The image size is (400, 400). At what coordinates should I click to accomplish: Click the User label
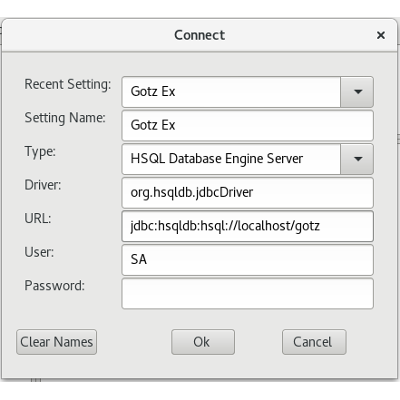click(x=39, y=252)
